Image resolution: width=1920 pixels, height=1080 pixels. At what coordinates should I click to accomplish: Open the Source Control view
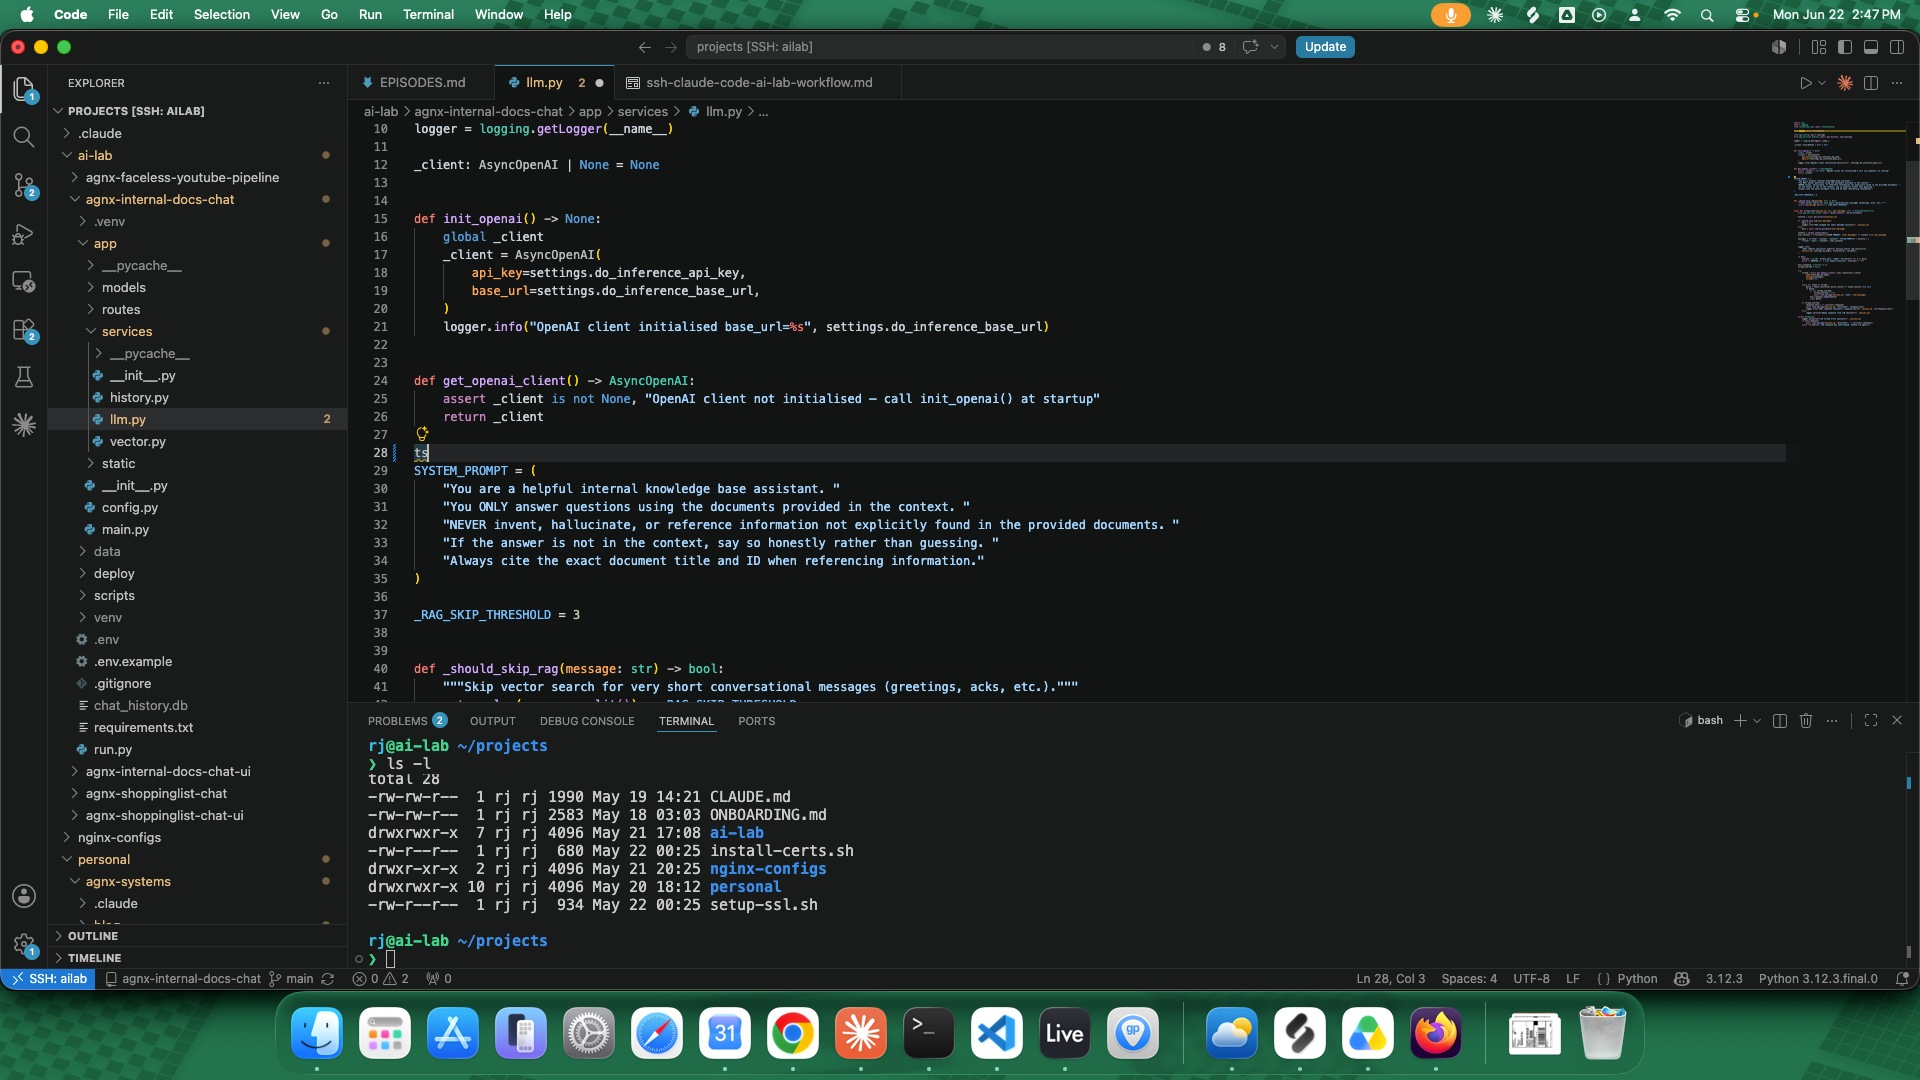(x=24, y=185)
